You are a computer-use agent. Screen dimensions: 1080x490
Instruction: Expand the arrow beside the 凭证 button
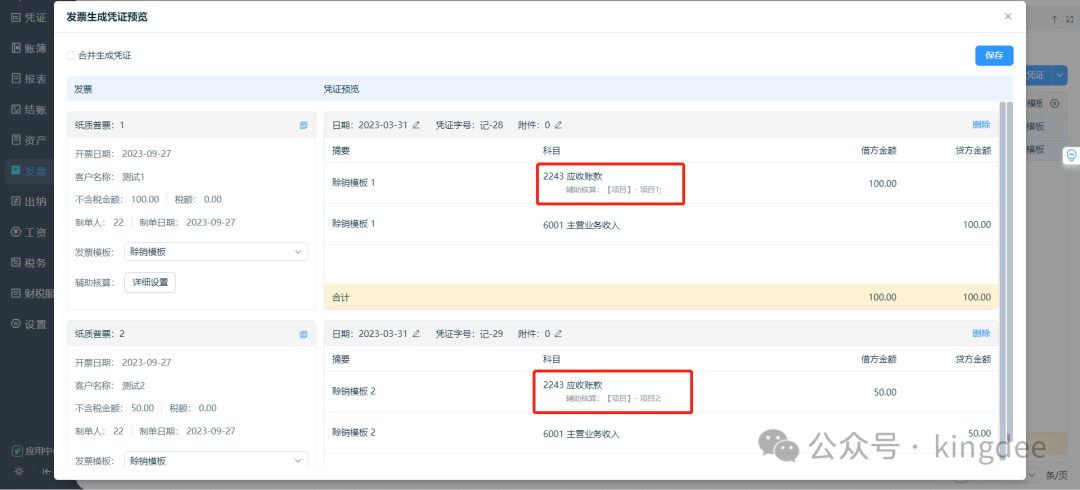(1060, 75)
